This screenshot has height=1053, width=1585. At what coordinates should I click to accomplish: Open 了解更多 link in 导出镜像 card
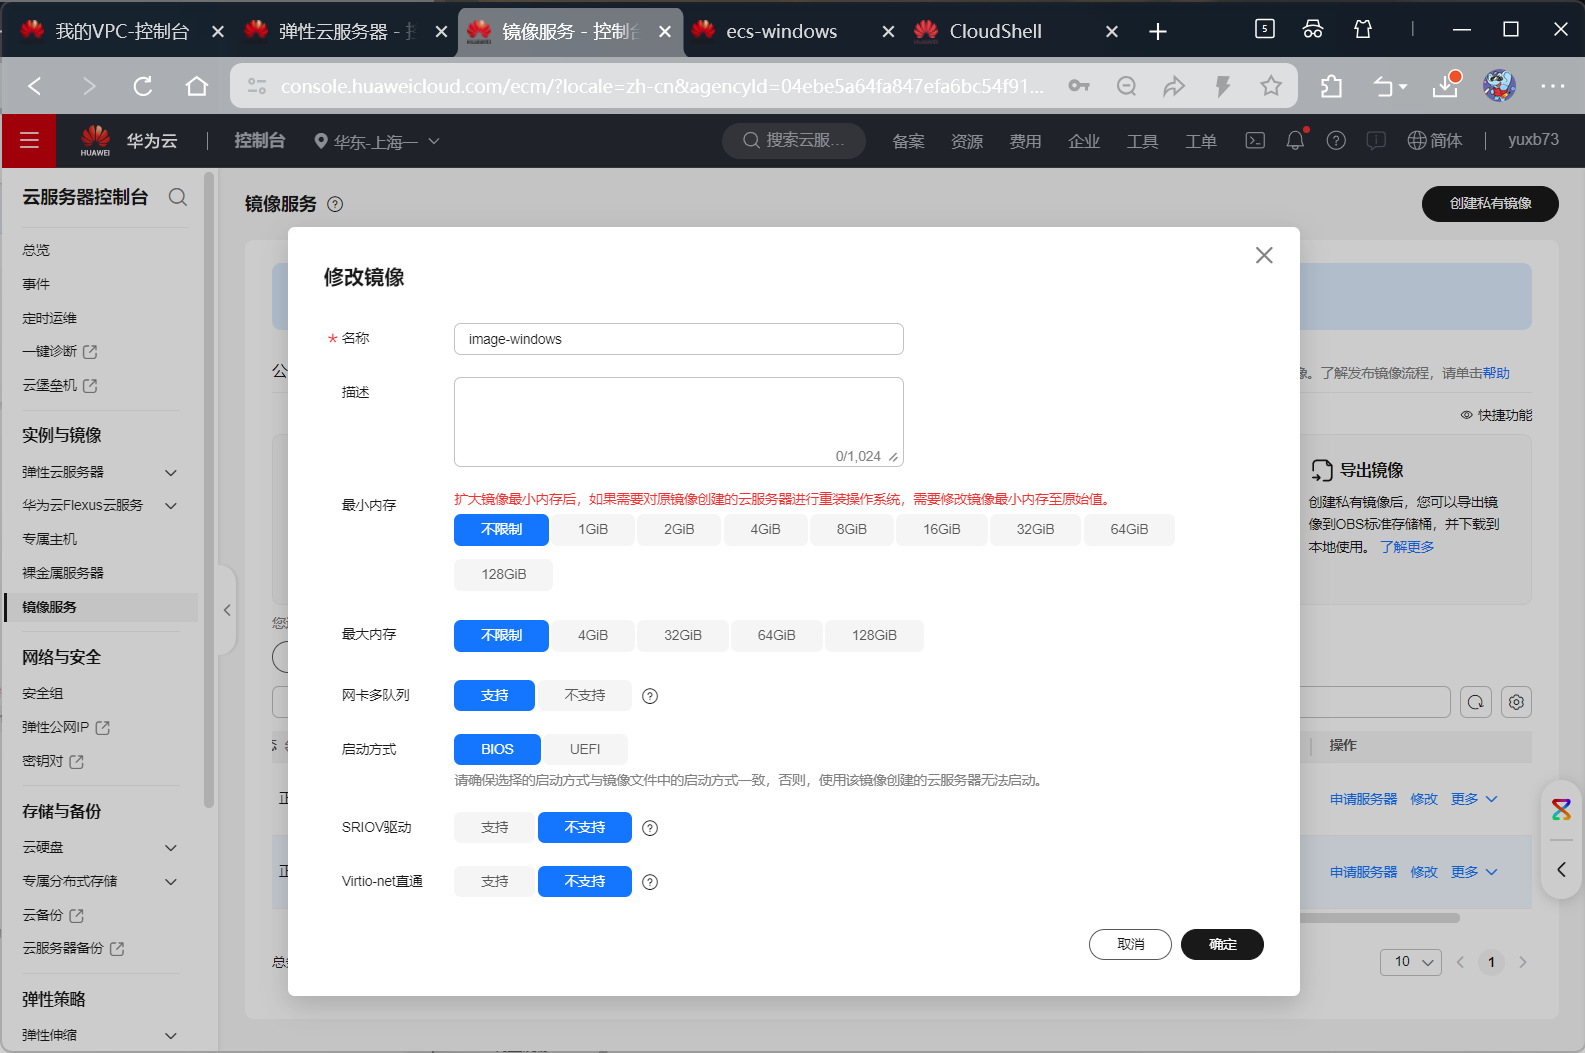[1407, 547]
